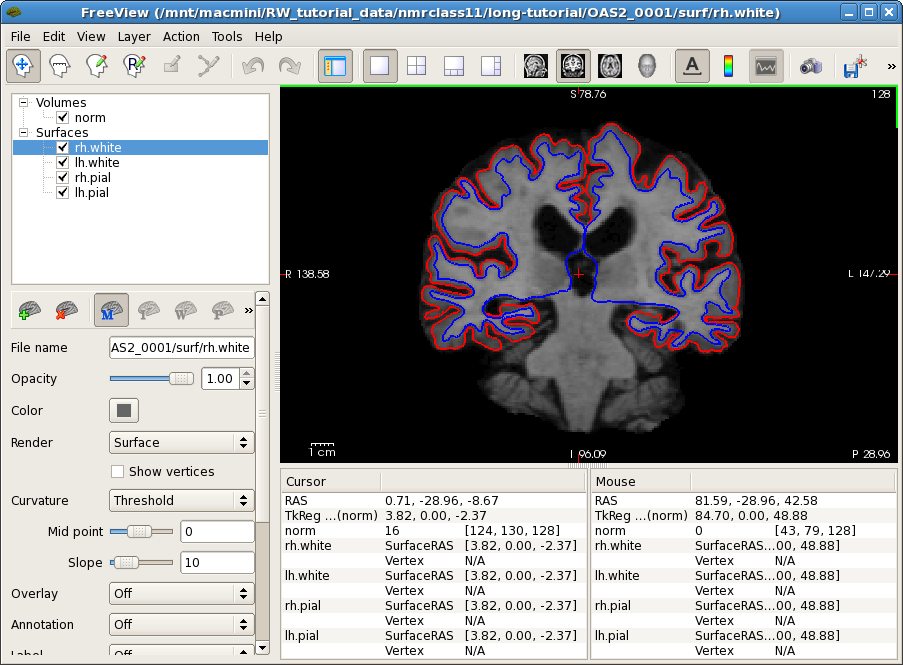Click the Mid point value field

216,532
